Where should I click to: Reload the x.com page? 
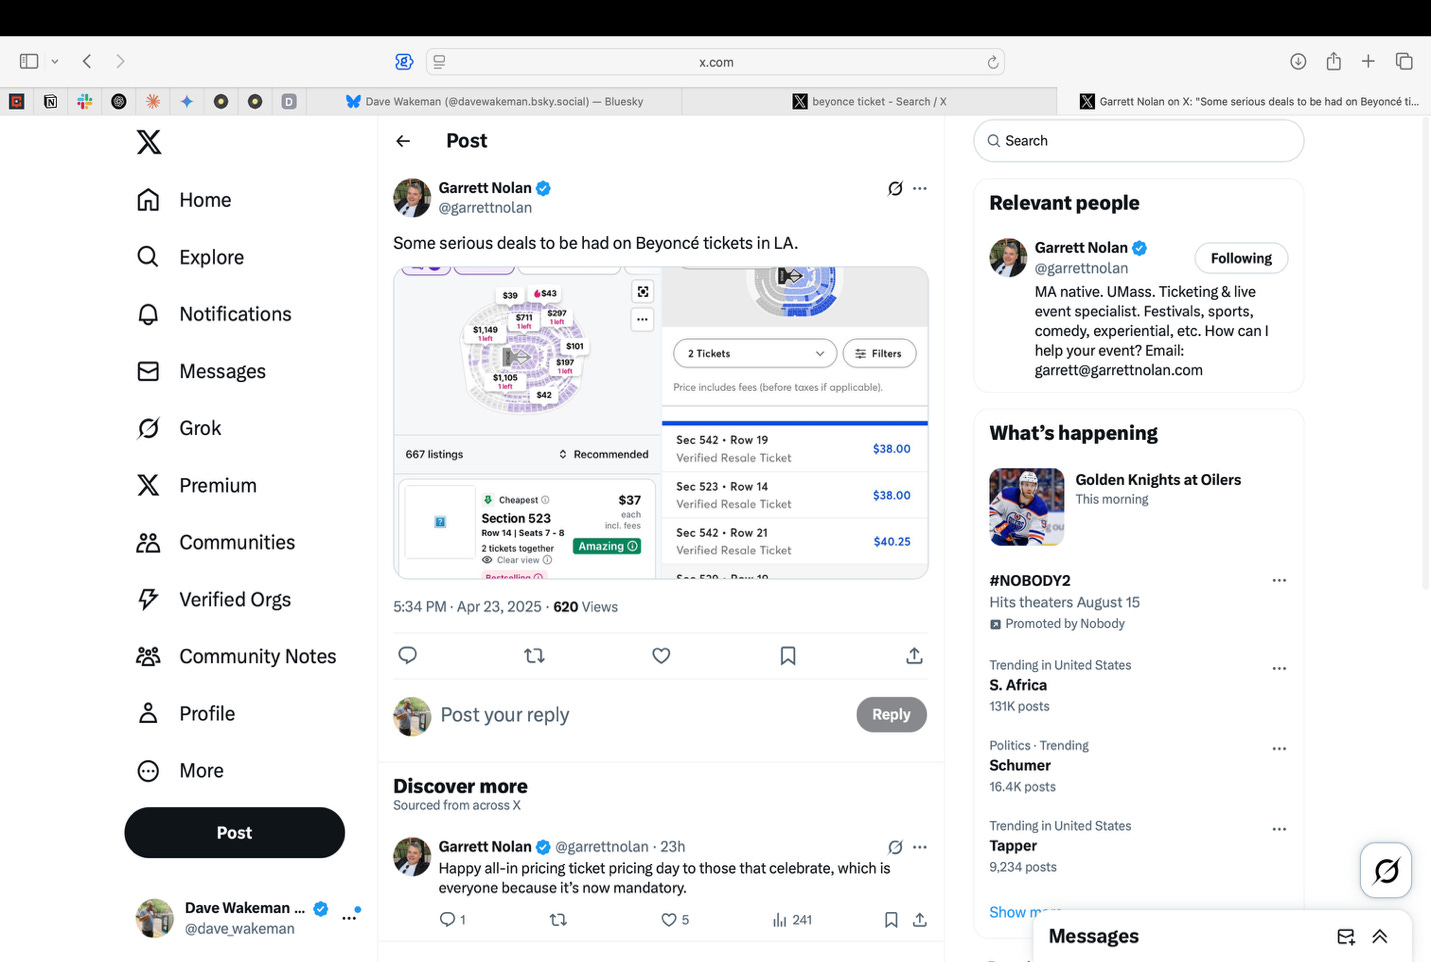[993, 62]
